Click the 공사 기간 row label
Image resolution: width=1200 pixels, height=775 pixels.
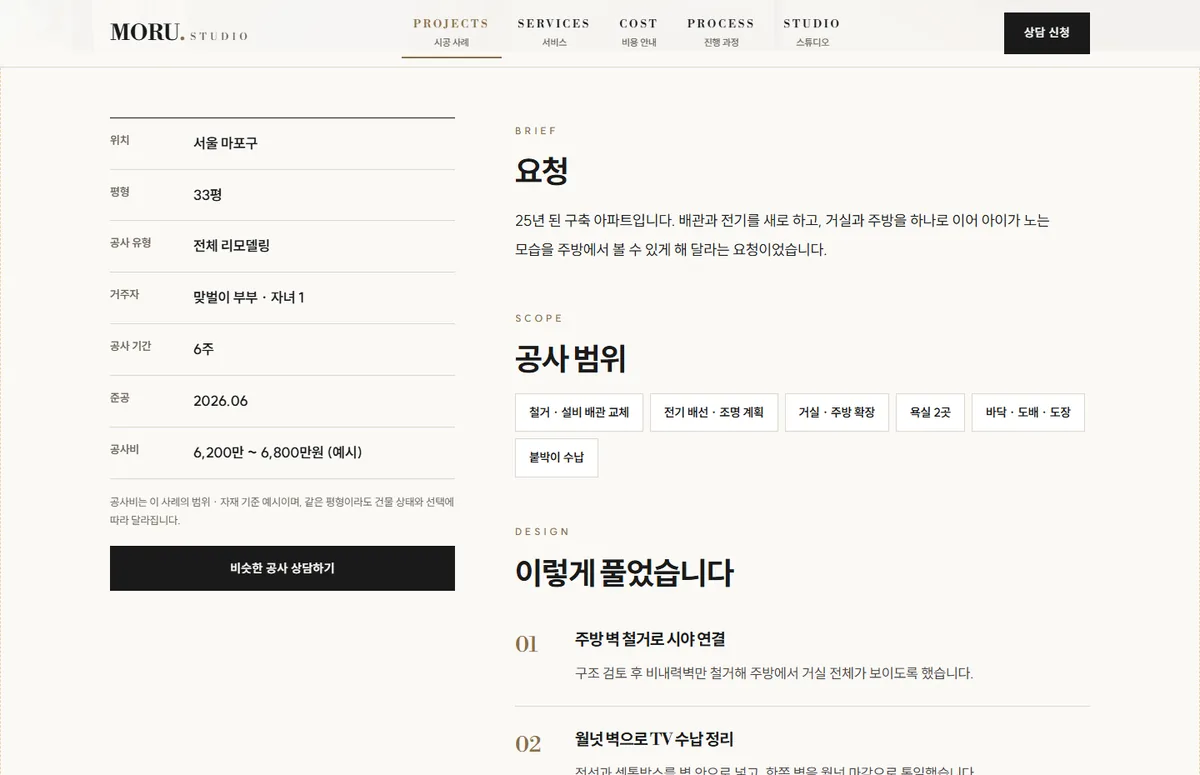[131, 346]
